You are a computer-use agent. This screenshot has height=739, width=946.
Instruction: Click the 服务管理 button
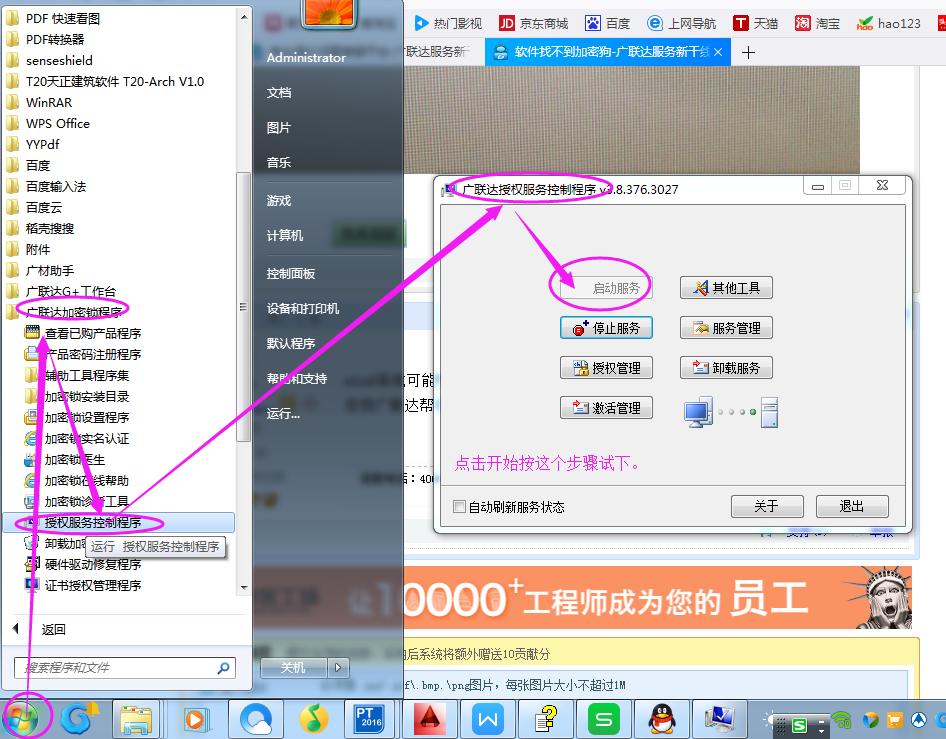click(x=726, y=328)
